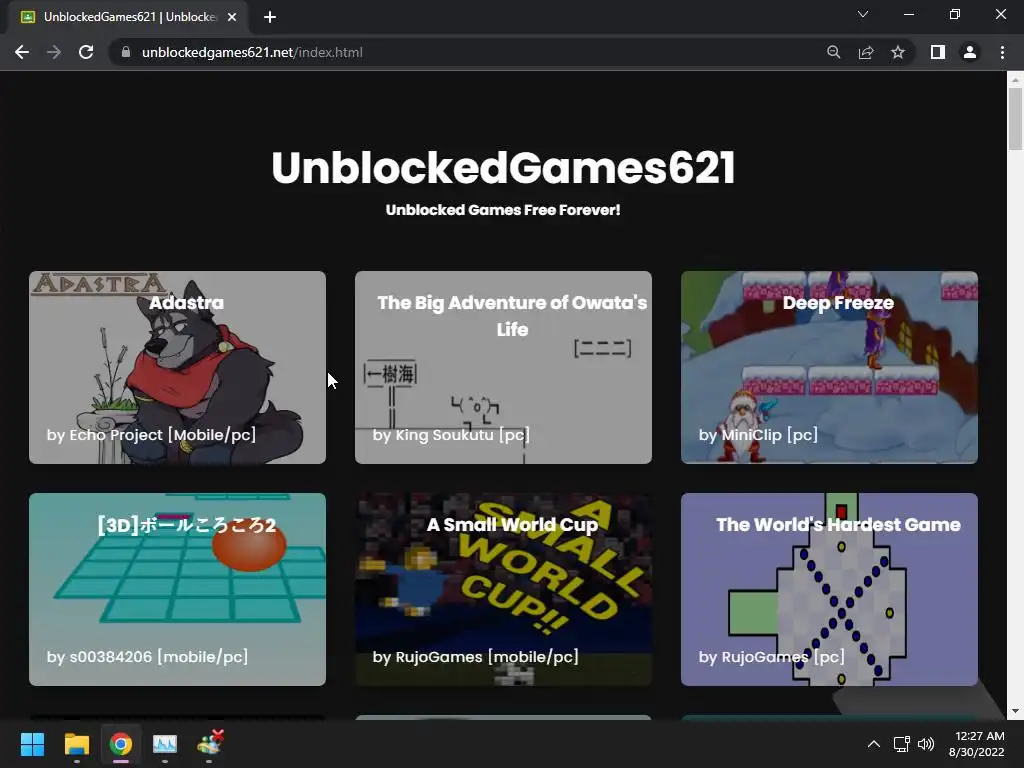The image size is (1024, 768).
Task: View site info via the lock icon
Action: coord(126,52)
